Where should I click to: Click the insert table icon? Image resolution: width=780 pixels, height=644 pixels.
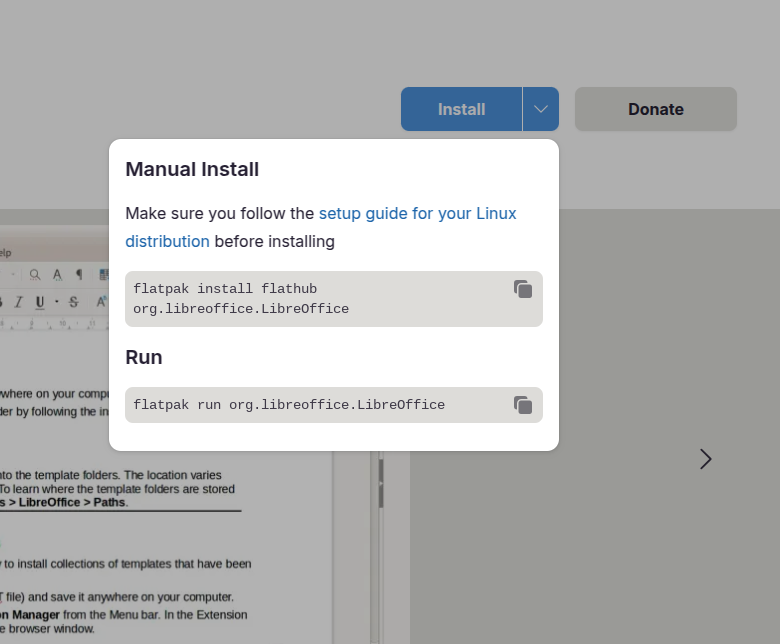pos(104,274)
